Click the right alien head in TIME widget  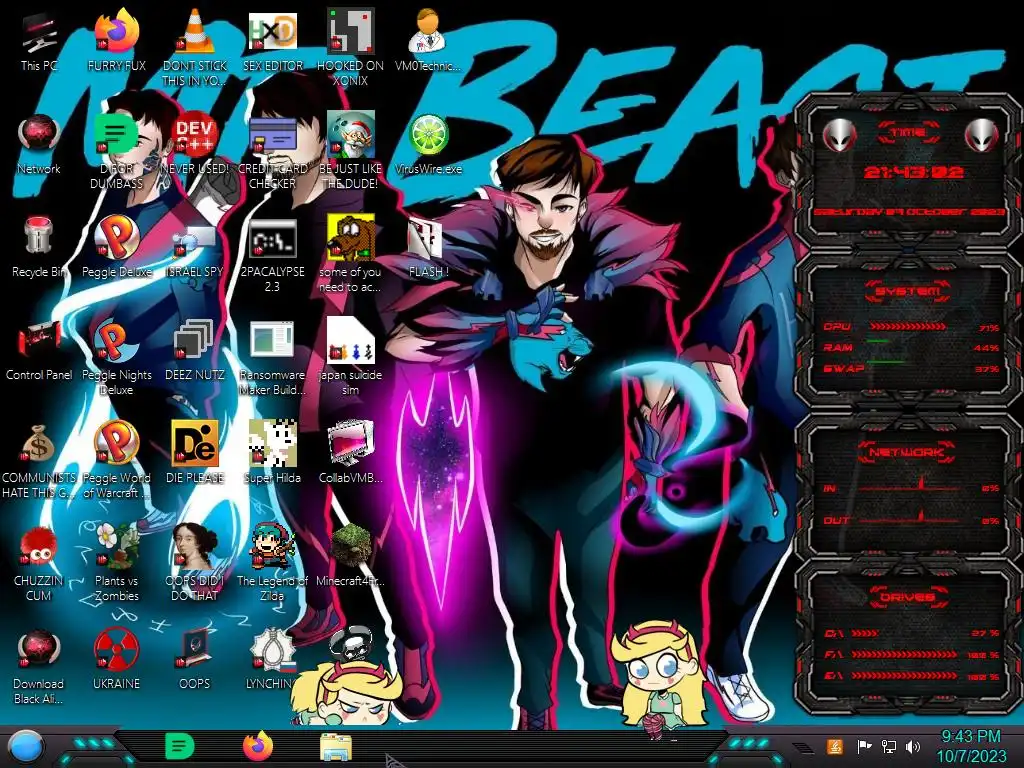981,136
